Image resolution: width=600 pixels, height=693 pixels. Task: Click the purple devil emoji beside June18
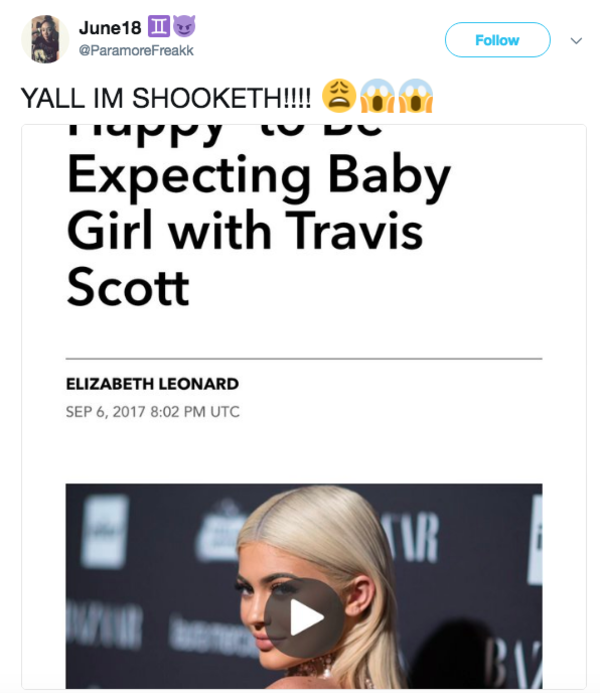184,27
